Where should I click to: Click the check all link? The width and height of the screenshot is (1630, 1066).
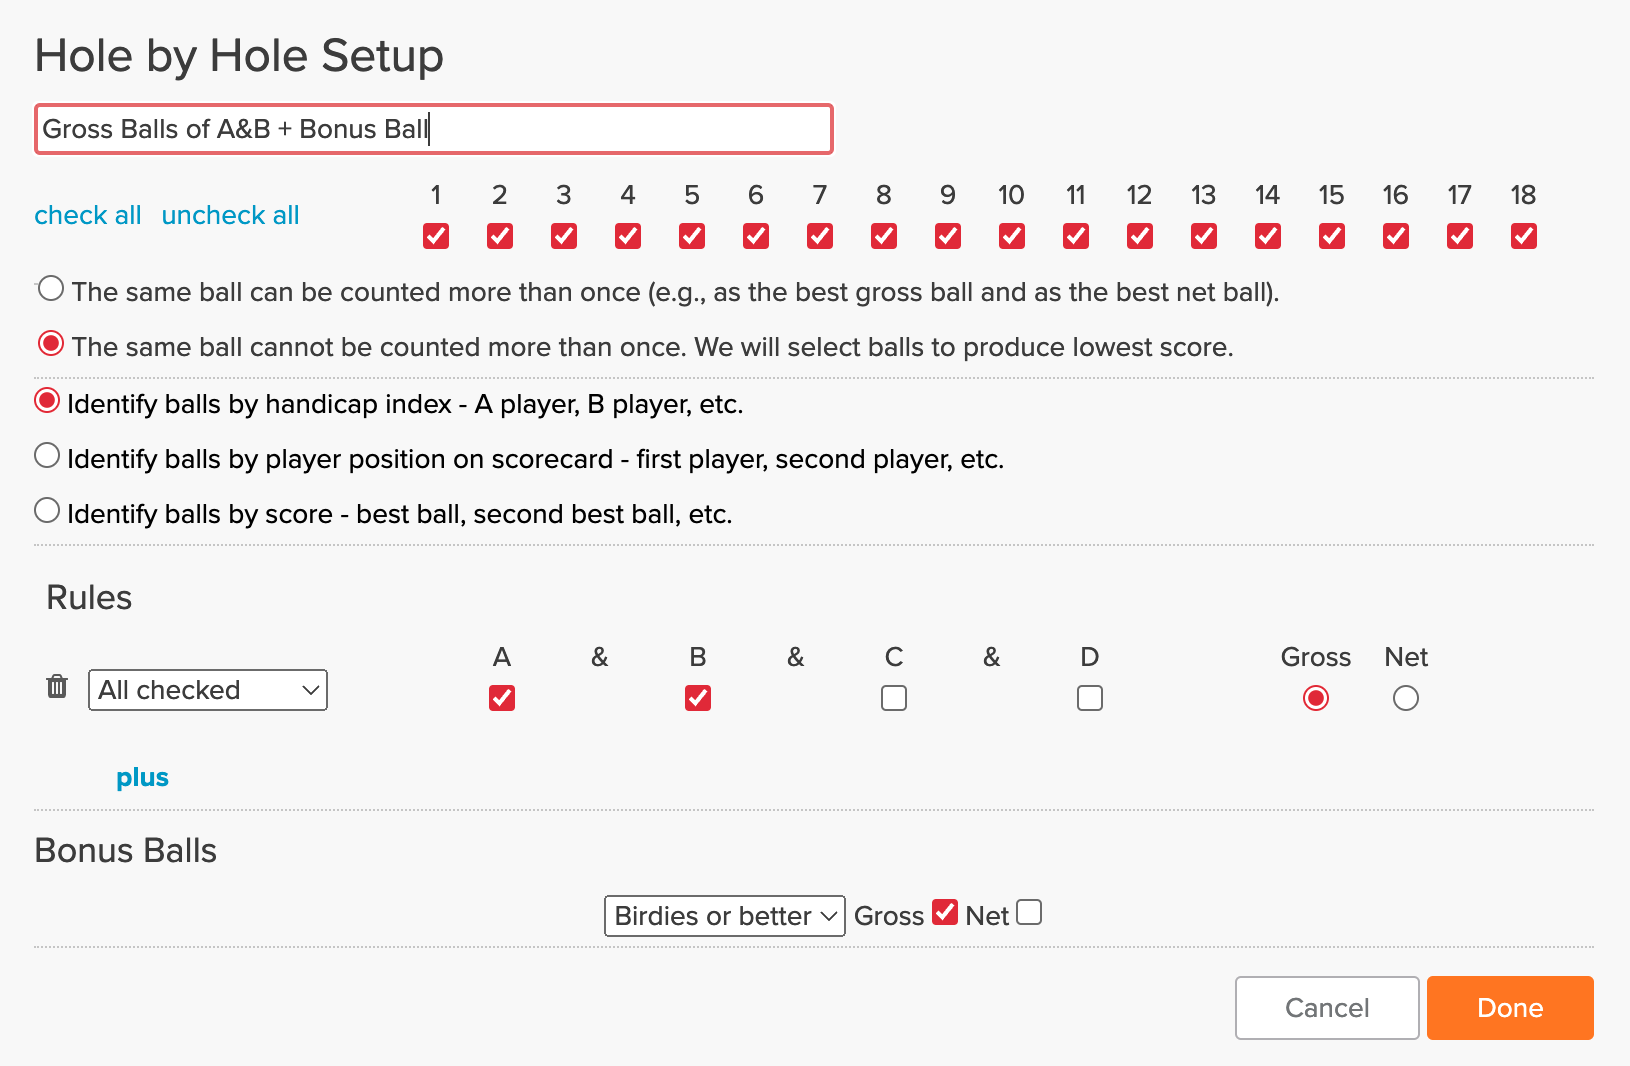click(x=88, y=215)
